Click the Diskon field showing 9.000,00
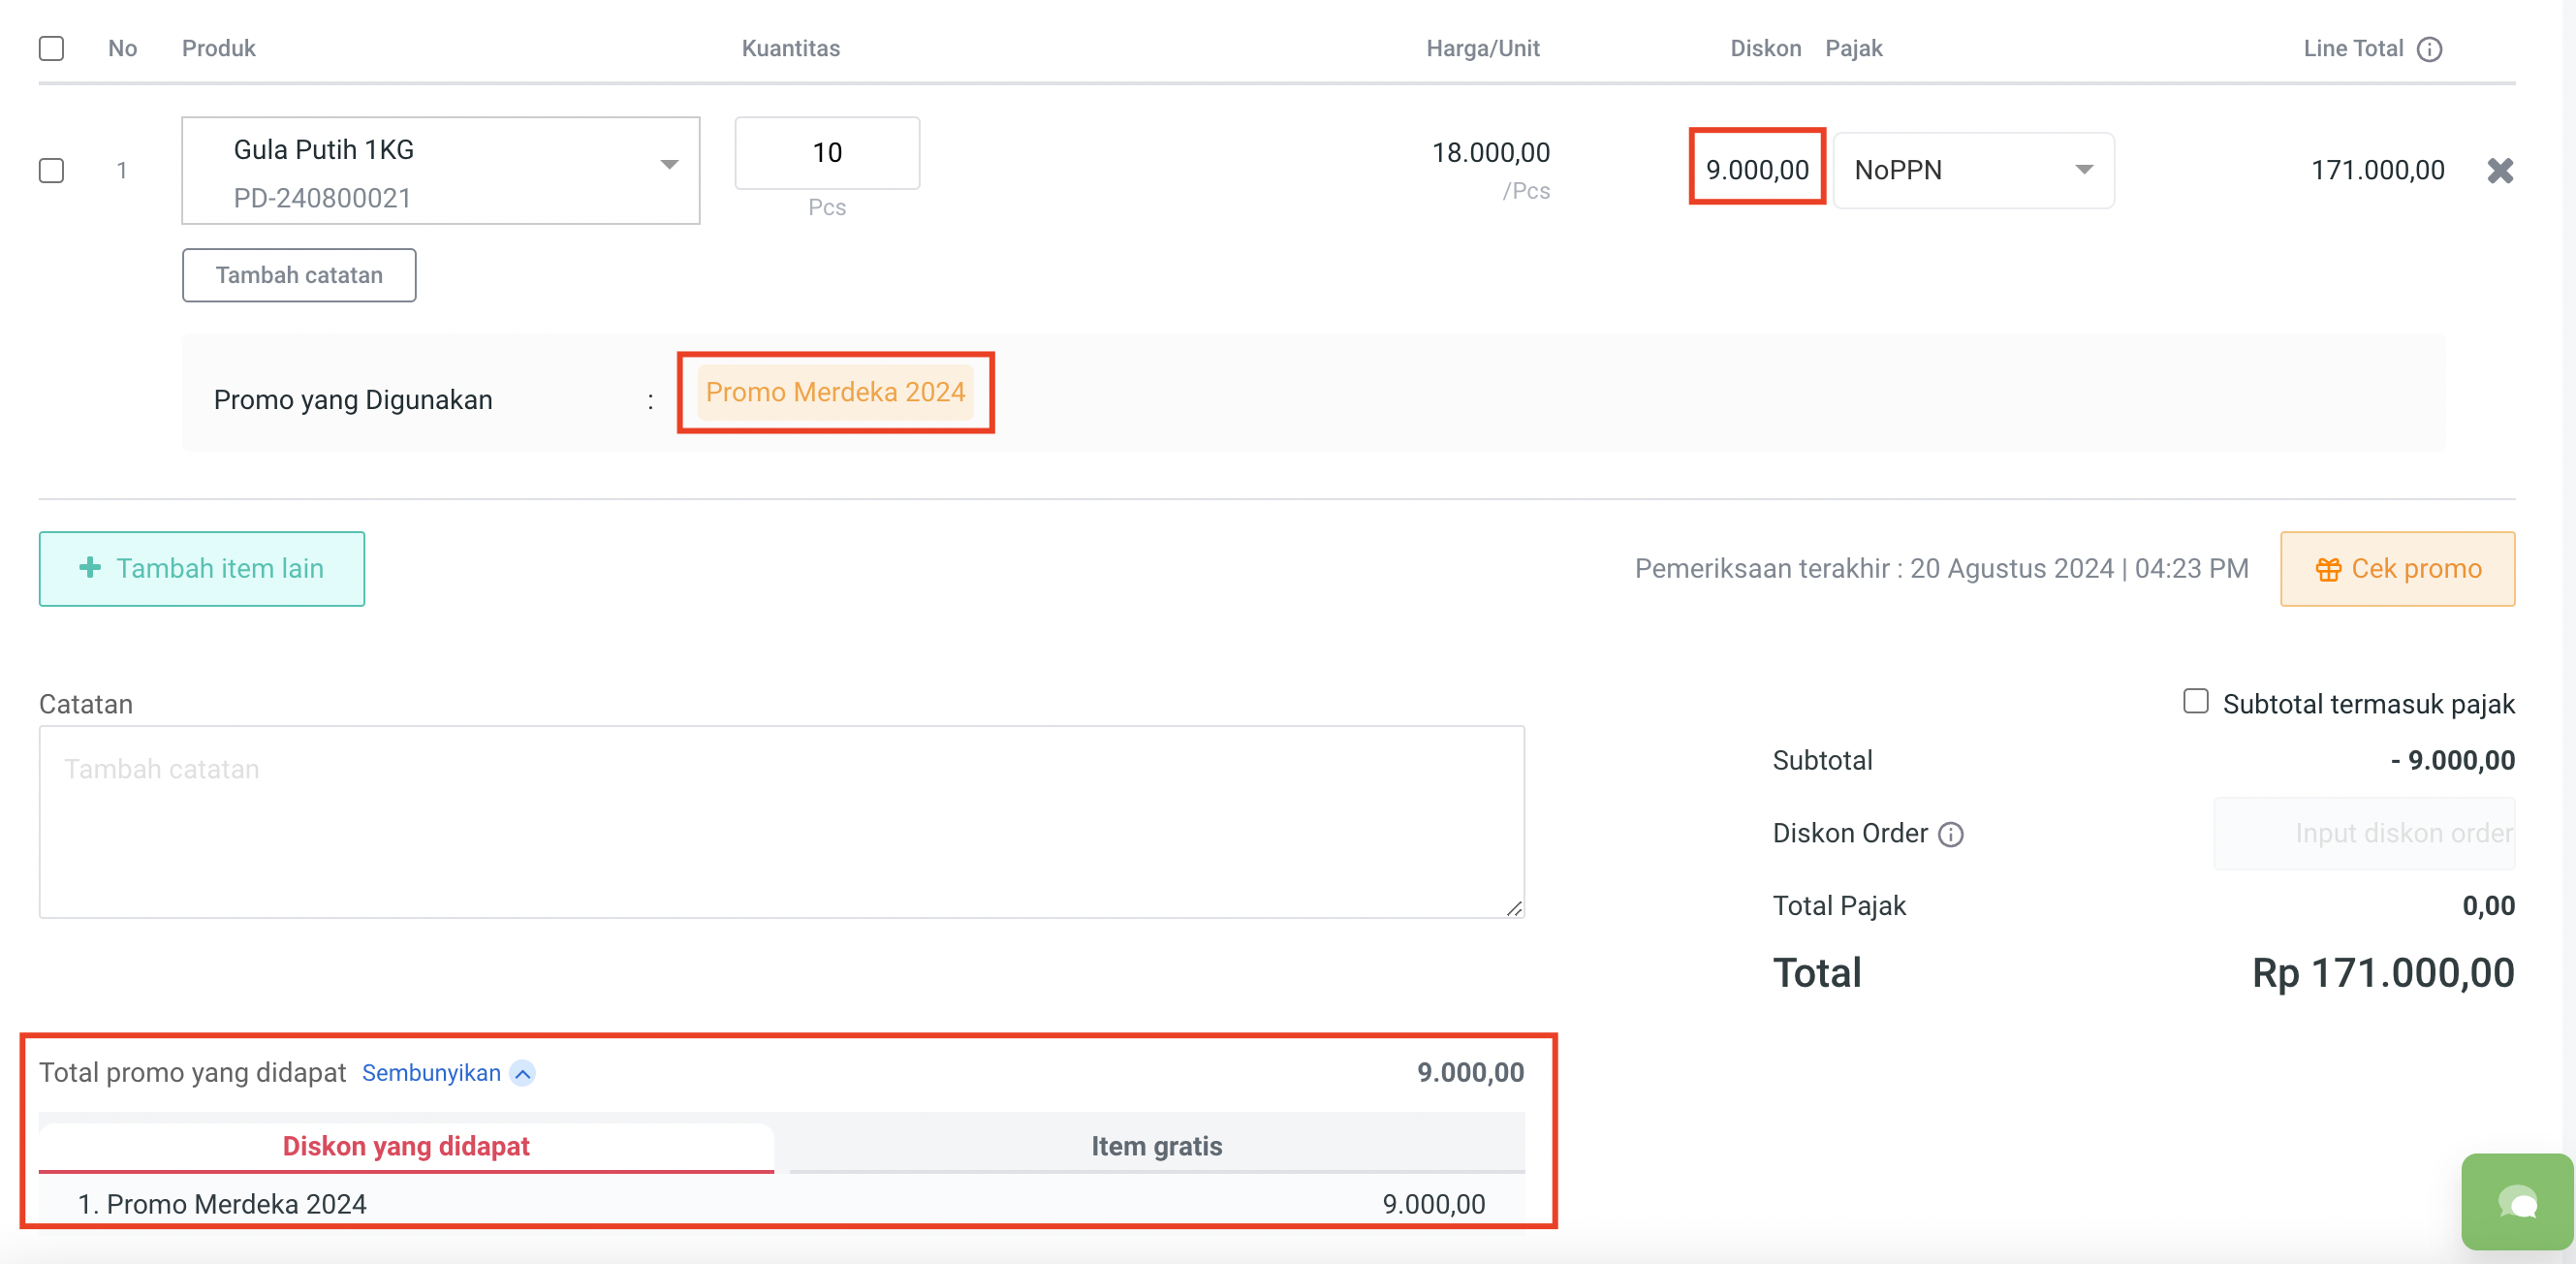Viewport: 2576px width, 1264px height. (x=1756, y=170)
